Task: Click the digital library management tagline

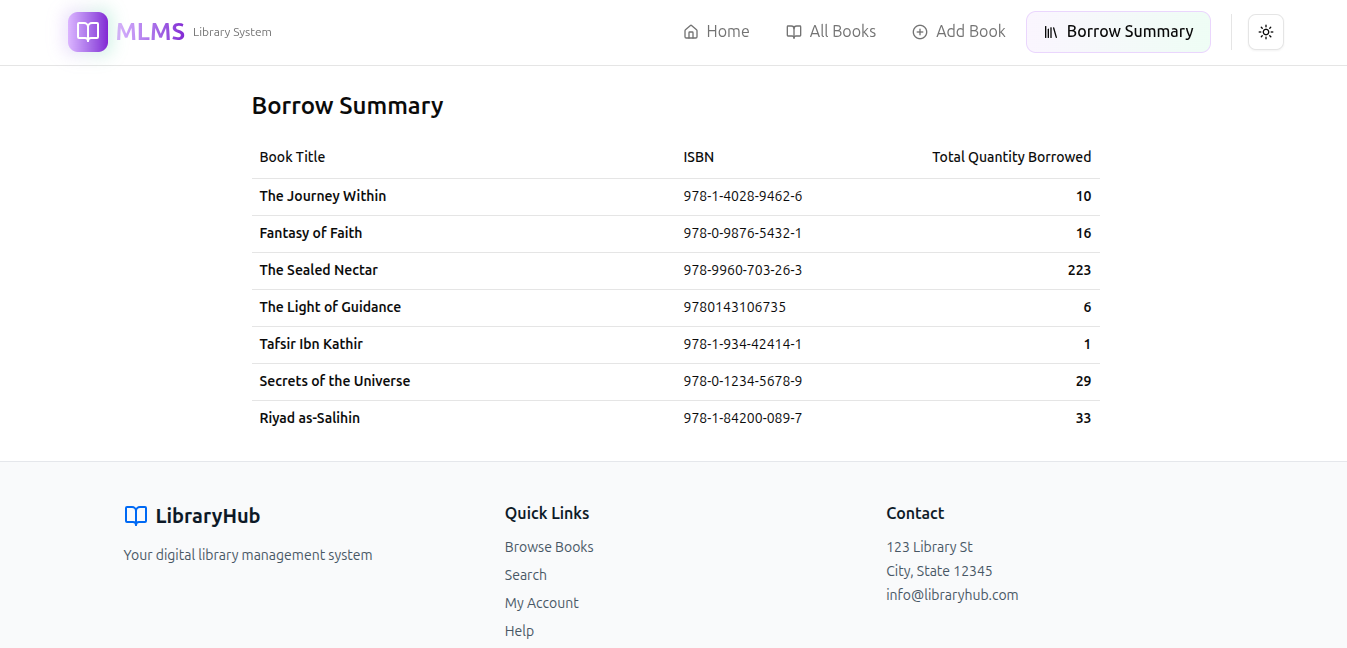Action: coord(248,555)
